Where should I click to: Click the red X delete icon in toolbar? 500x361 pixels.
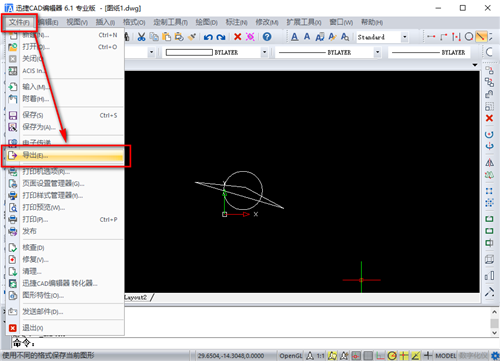point(237,37)
